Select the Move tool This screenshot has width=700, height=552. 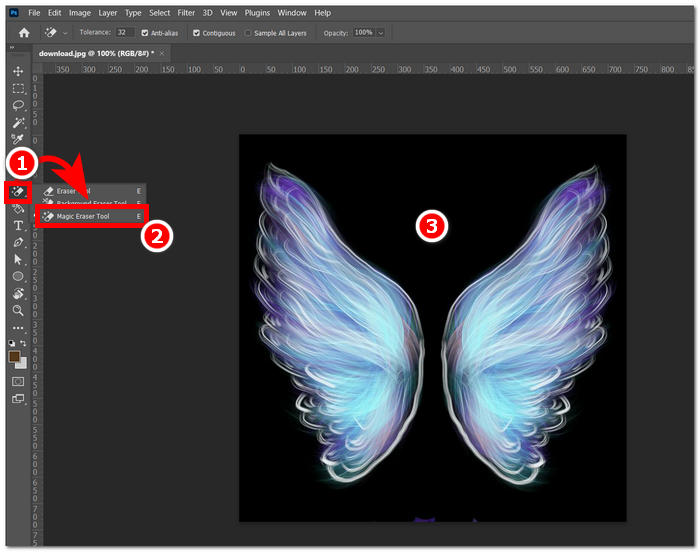18,71
